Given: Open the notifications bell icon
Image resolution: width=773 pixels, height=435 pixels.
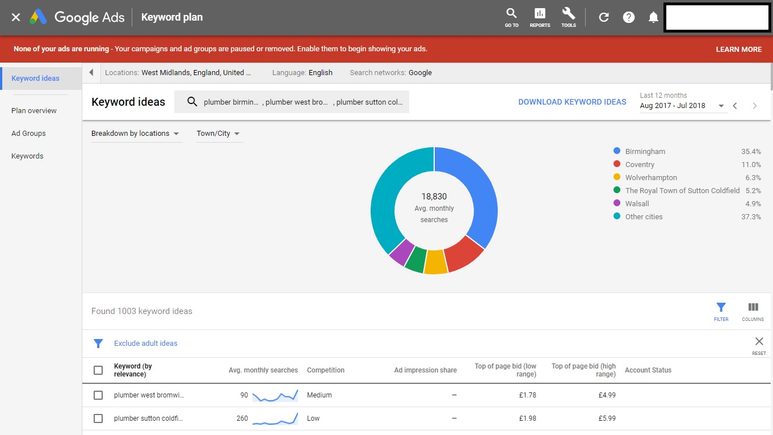Looking at the screenshot, I should pos(653,17).
